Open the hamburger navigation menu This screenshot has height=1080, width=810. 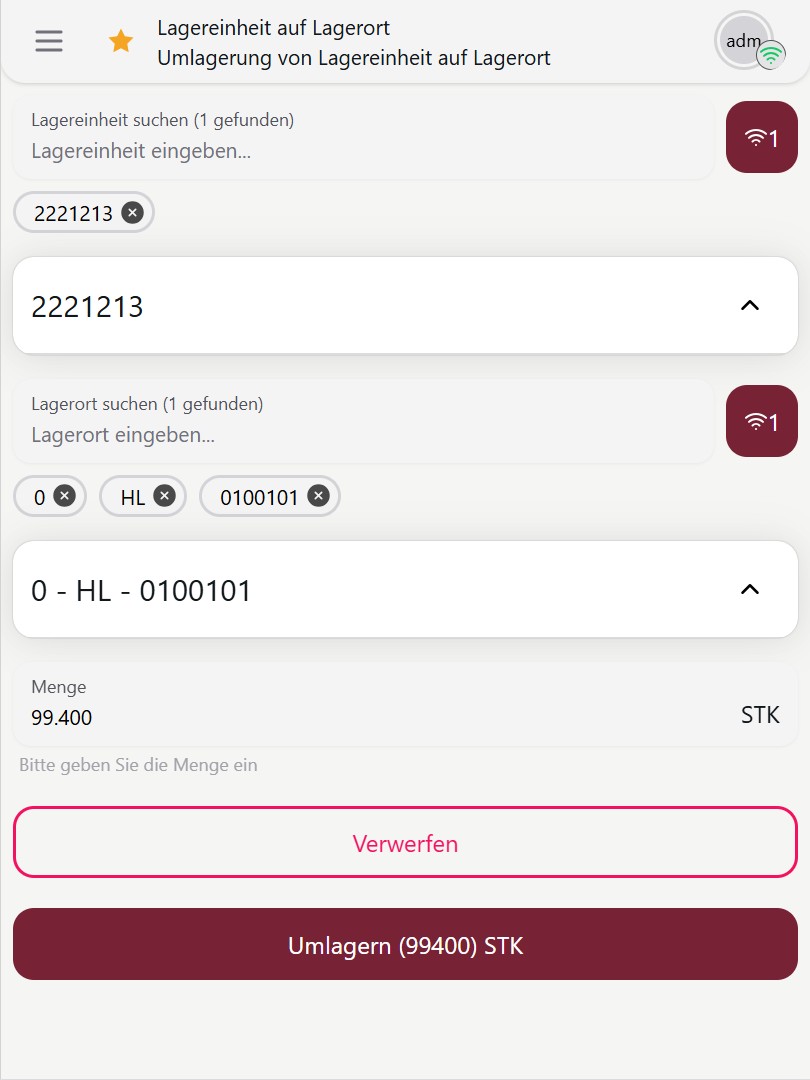tap(48, 41)
